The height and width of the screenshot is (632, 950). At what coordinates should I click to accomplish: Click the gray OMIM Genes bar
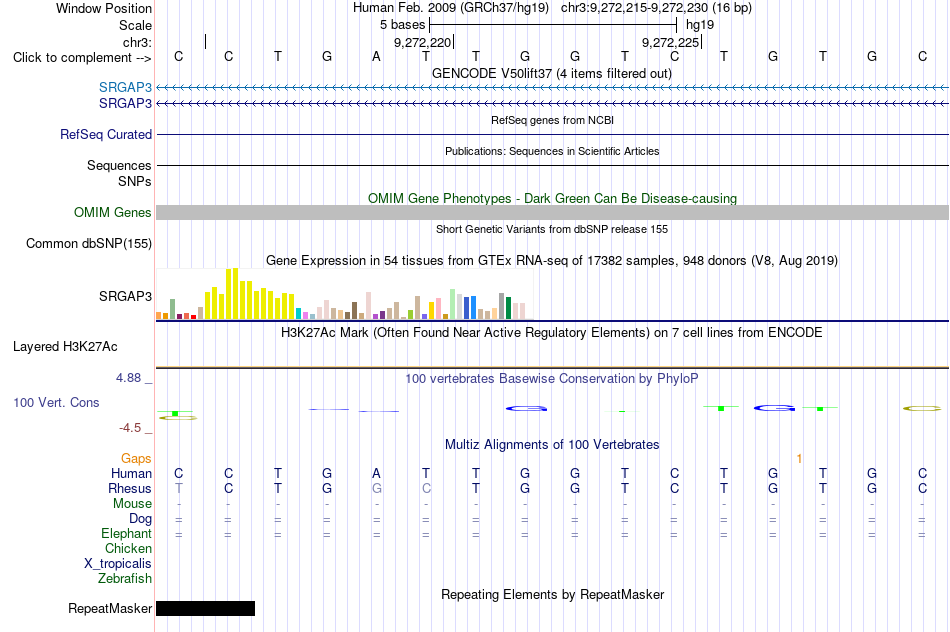coord(553,213)
